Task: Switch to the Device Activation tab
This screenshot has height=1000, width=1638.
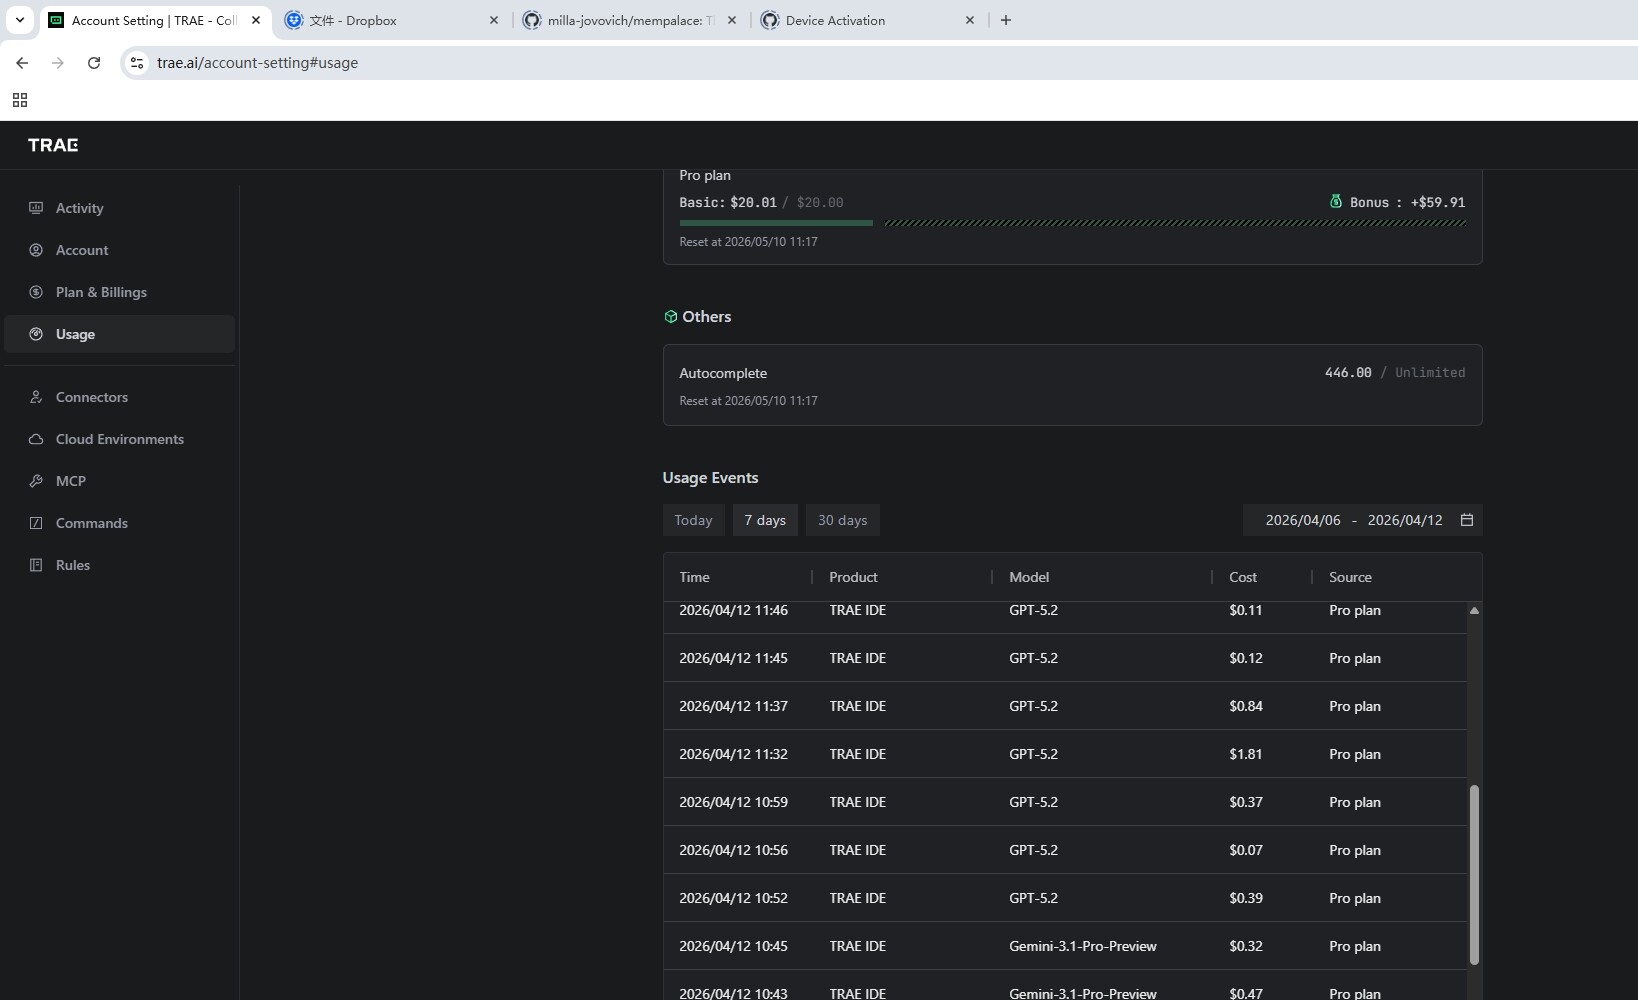Action: tap(867, 20)
